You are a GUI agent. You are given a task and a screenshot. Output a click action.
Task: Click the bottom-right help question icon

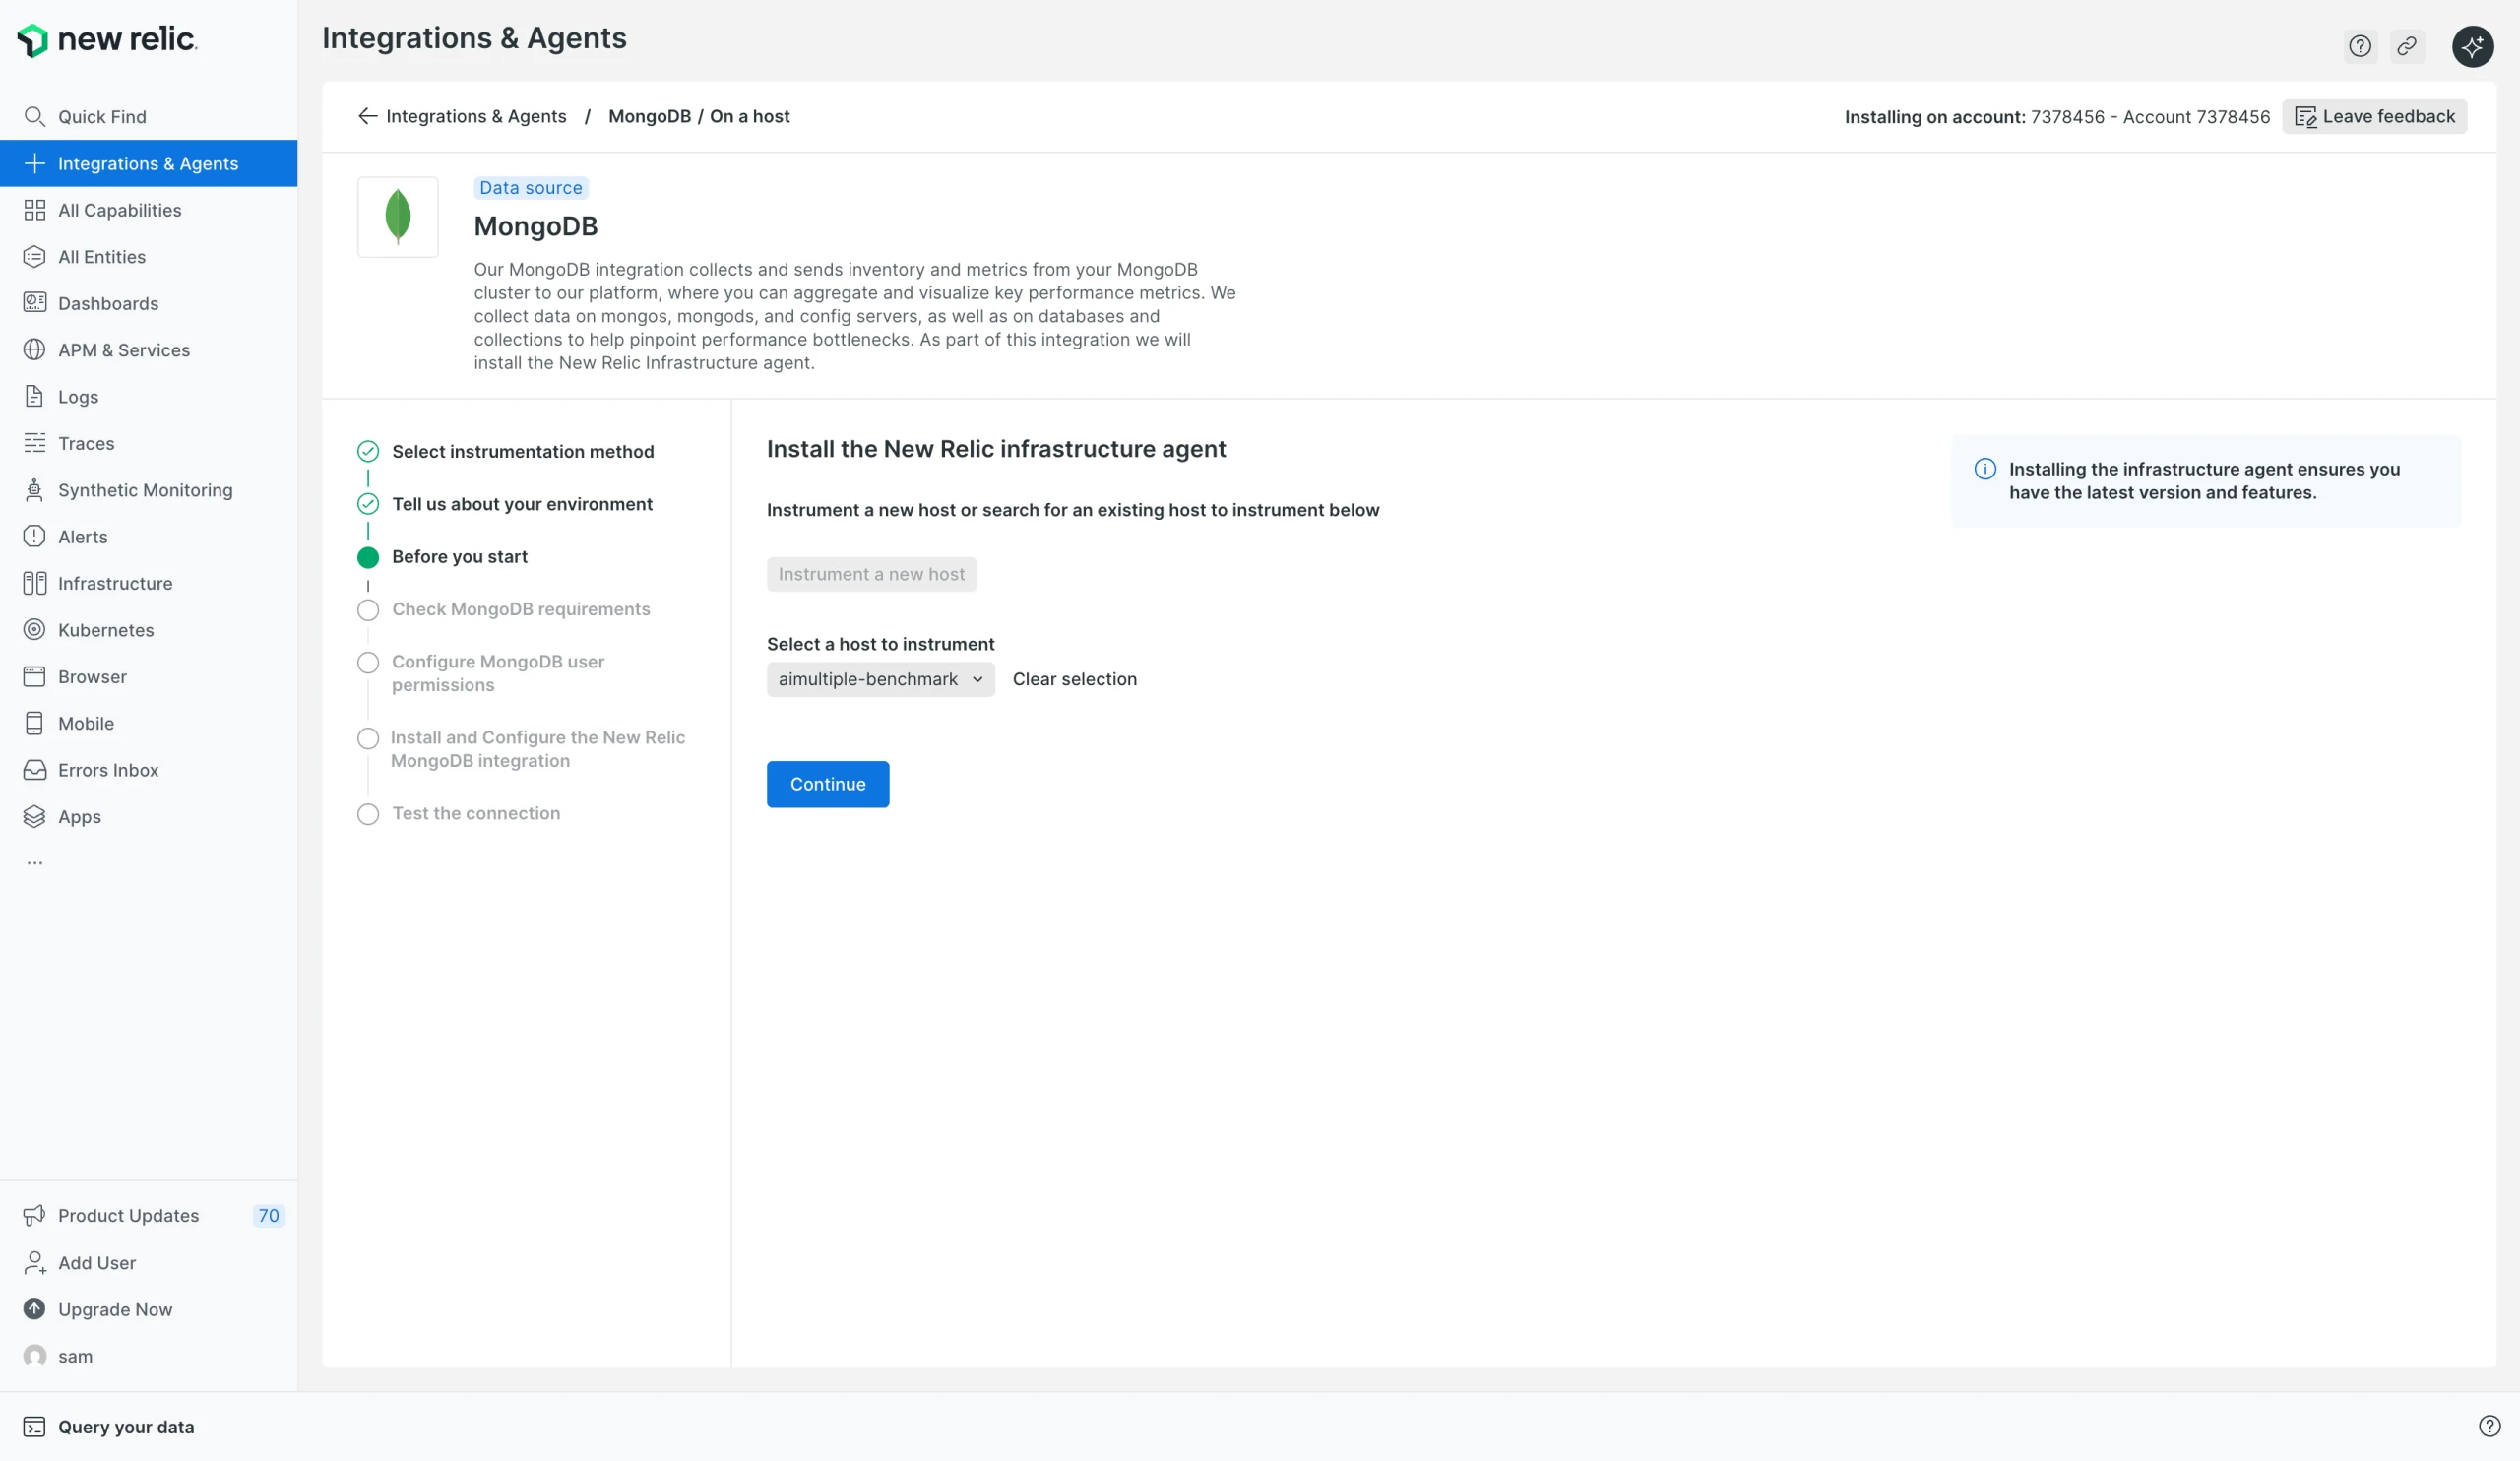(2489, 1426)
